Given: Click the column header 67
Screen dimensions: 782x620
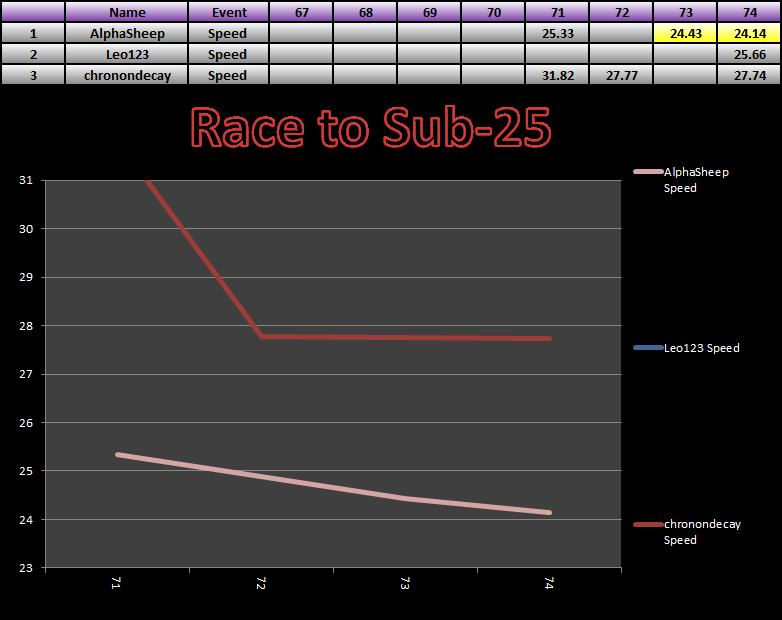Looking at the screenshot, I should click(301, 12).
